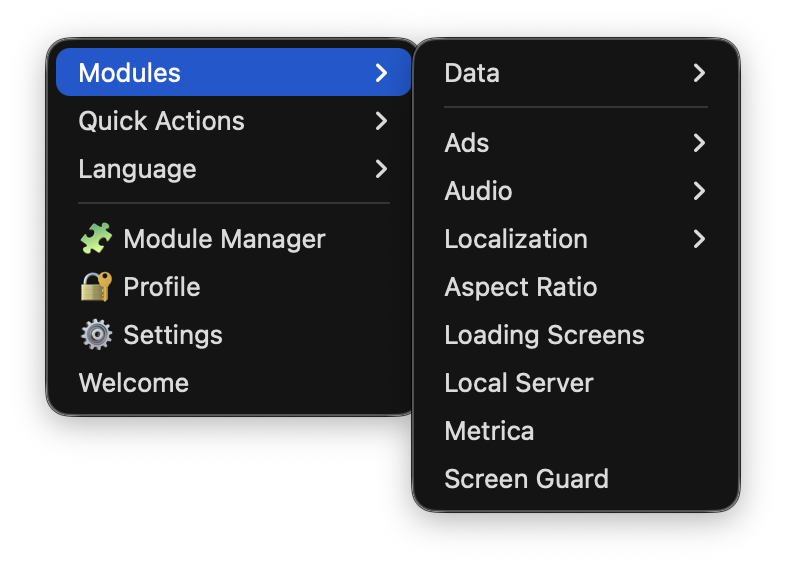Select the highlighted Modules menu label
786x566 pixels.
130,73
